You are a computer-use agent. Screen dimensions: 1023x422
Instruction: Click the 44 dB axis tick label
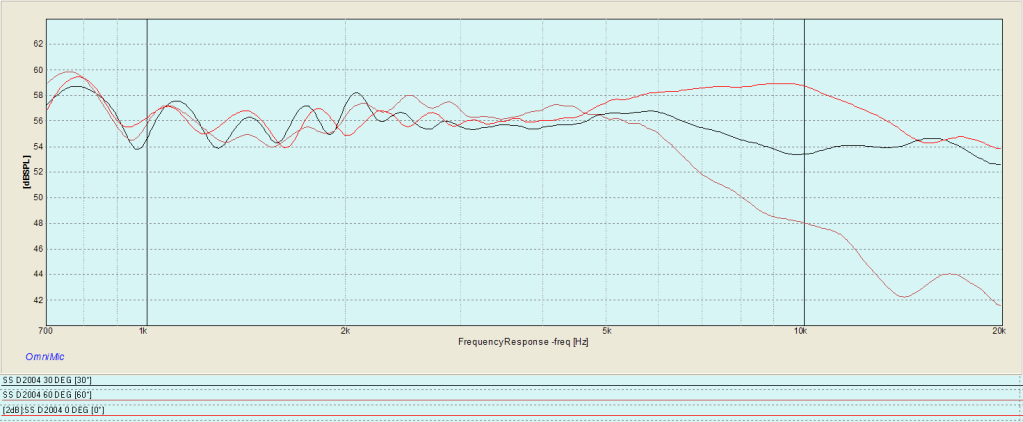click(37, 275)
